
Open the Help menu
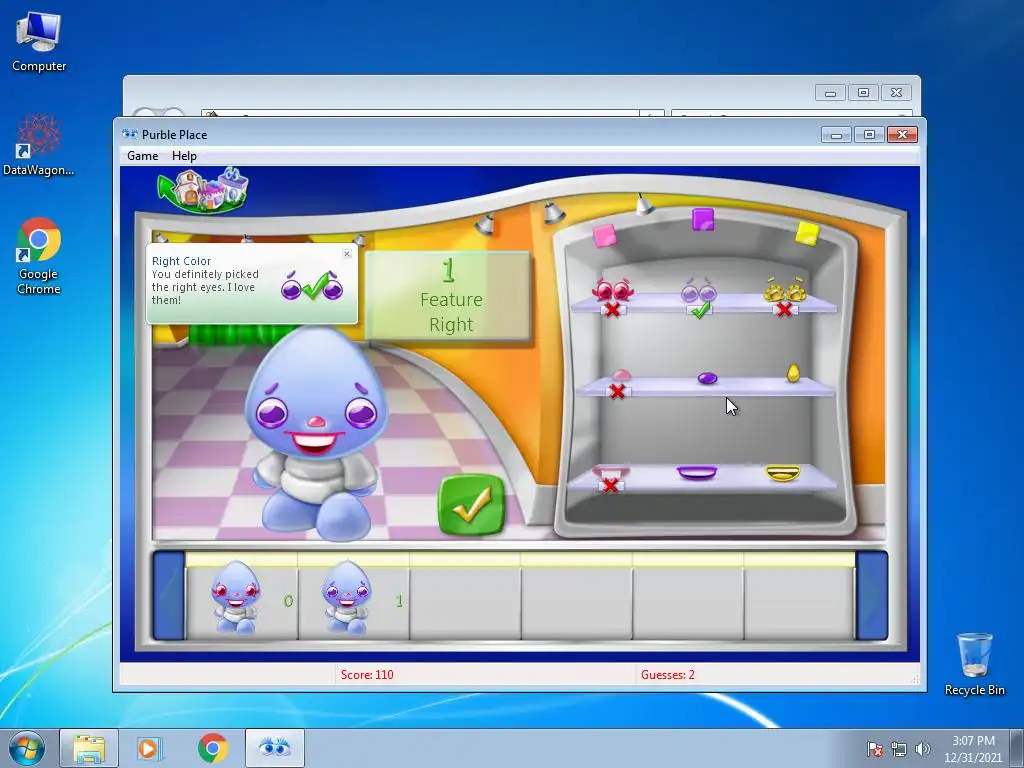pos(184,156)
